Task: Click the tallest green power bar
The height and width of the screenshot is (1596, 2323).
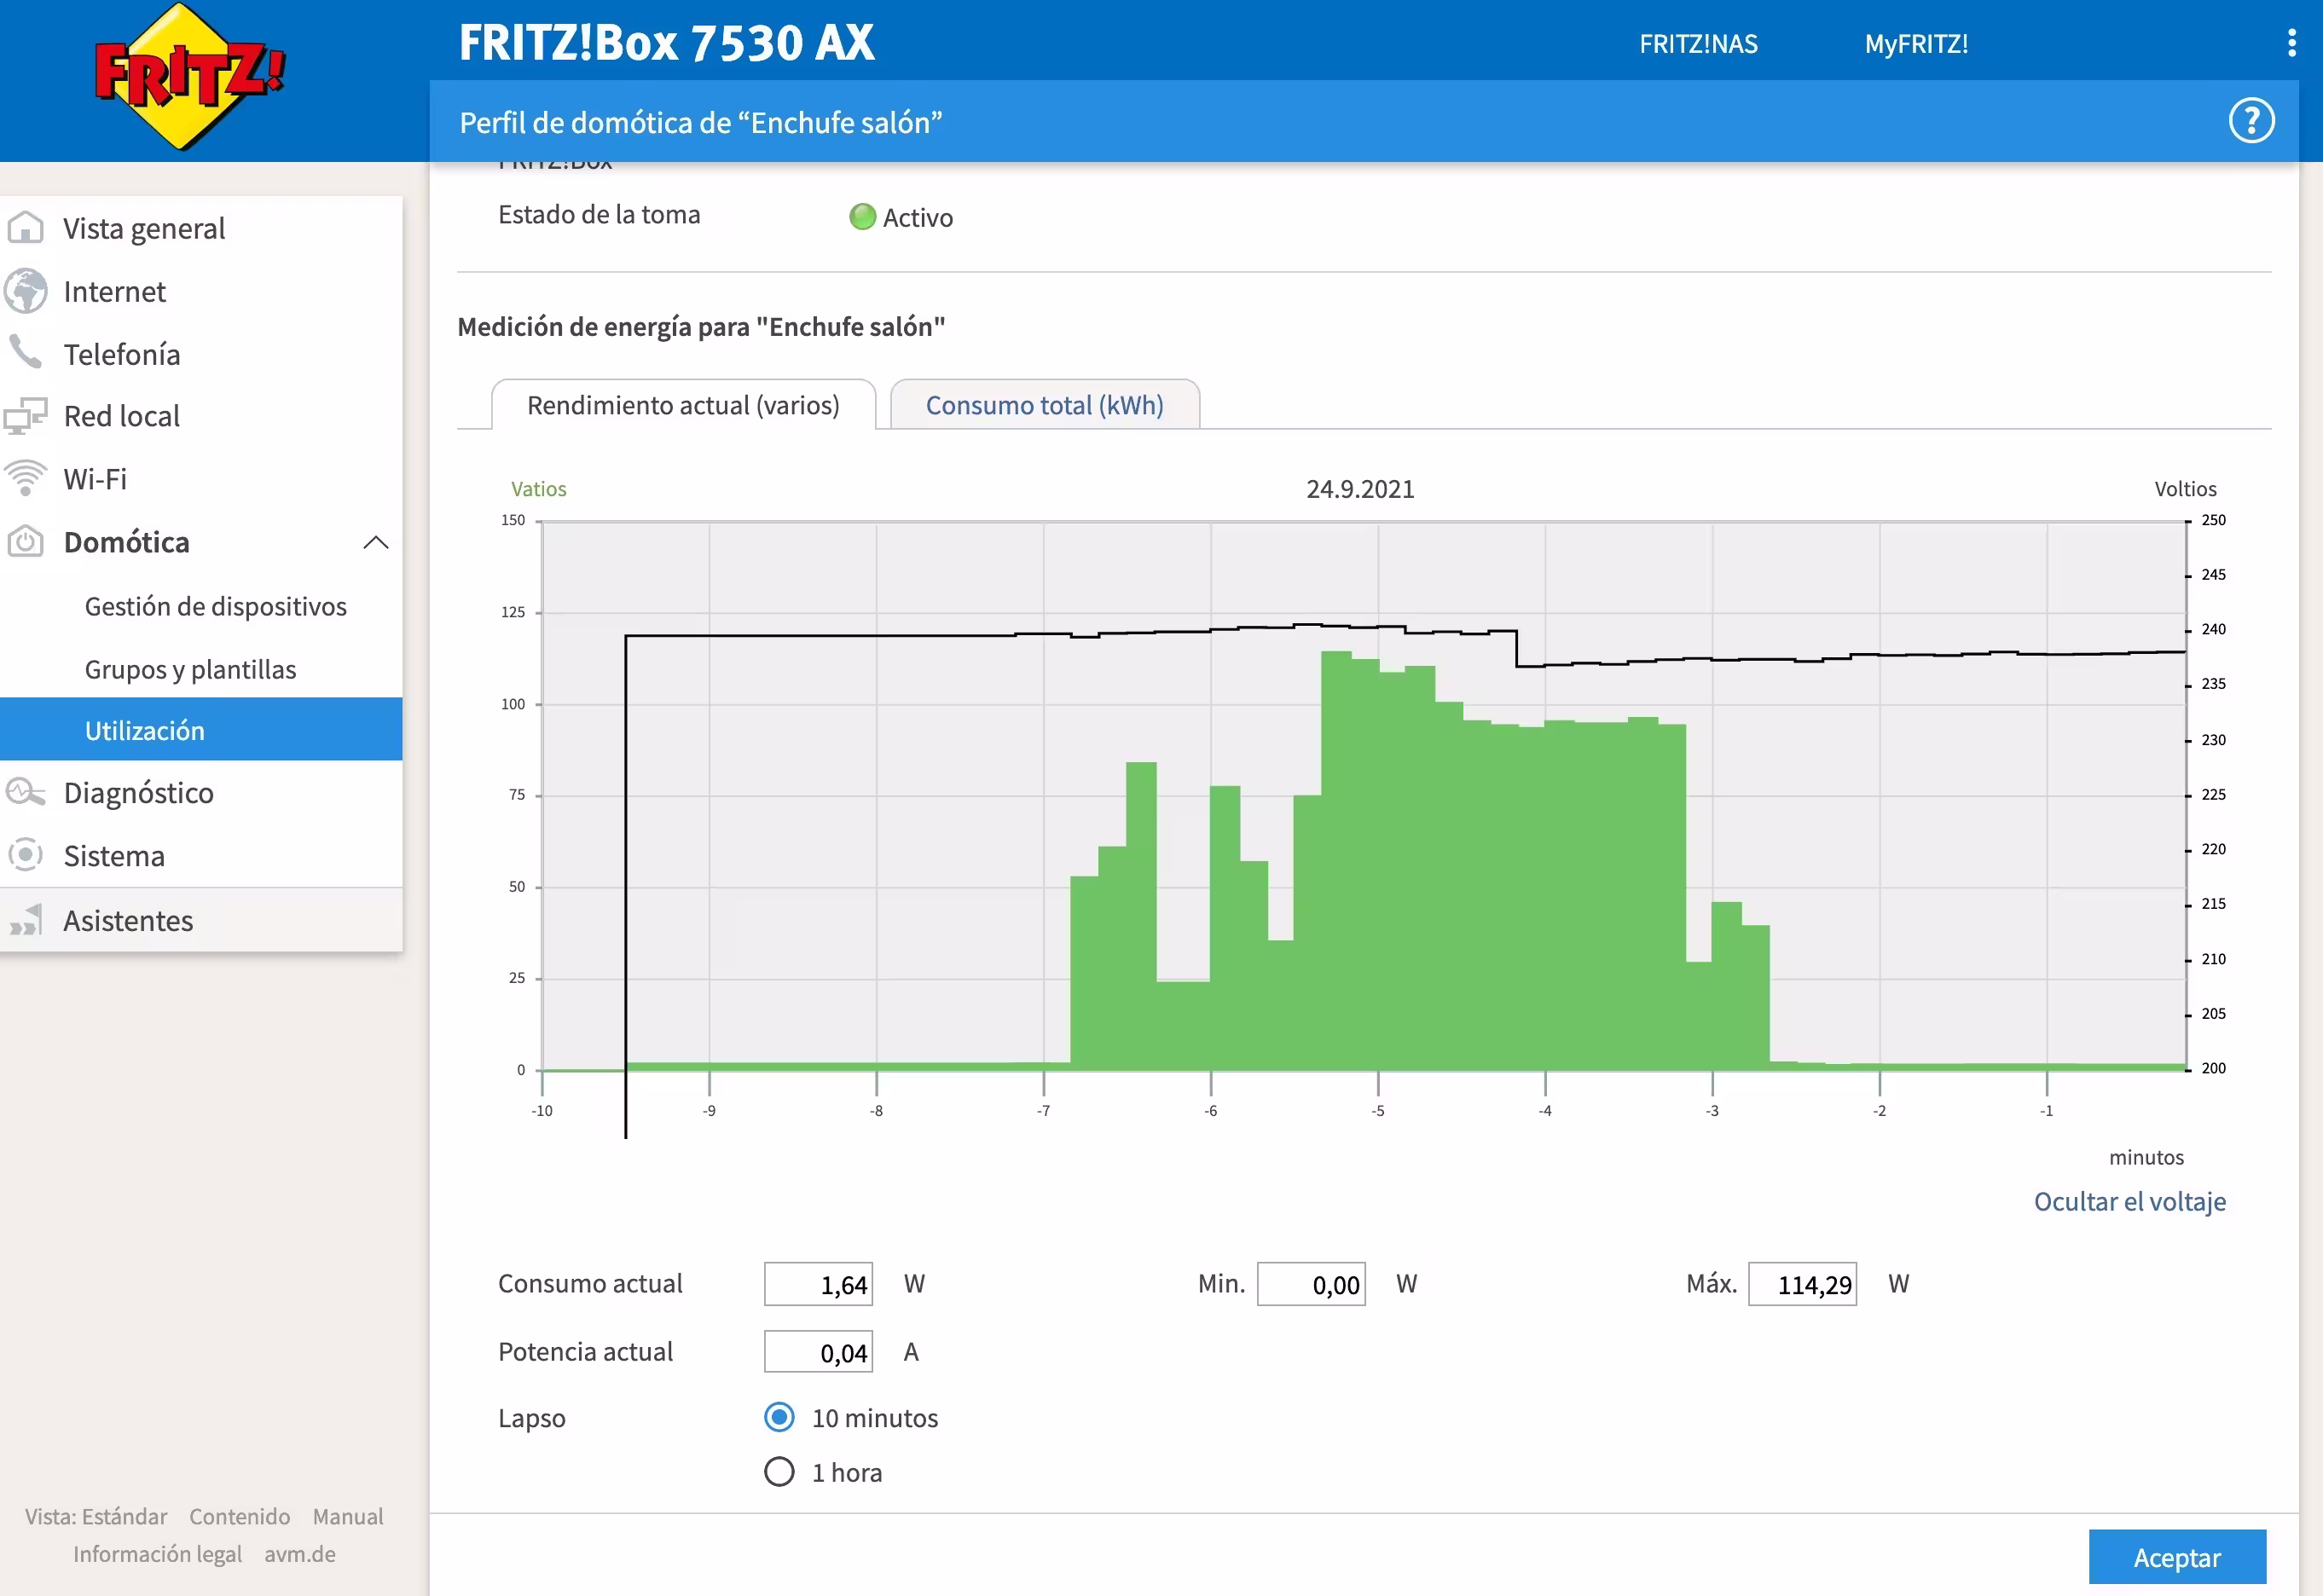Action: [x=1336, y=860]
